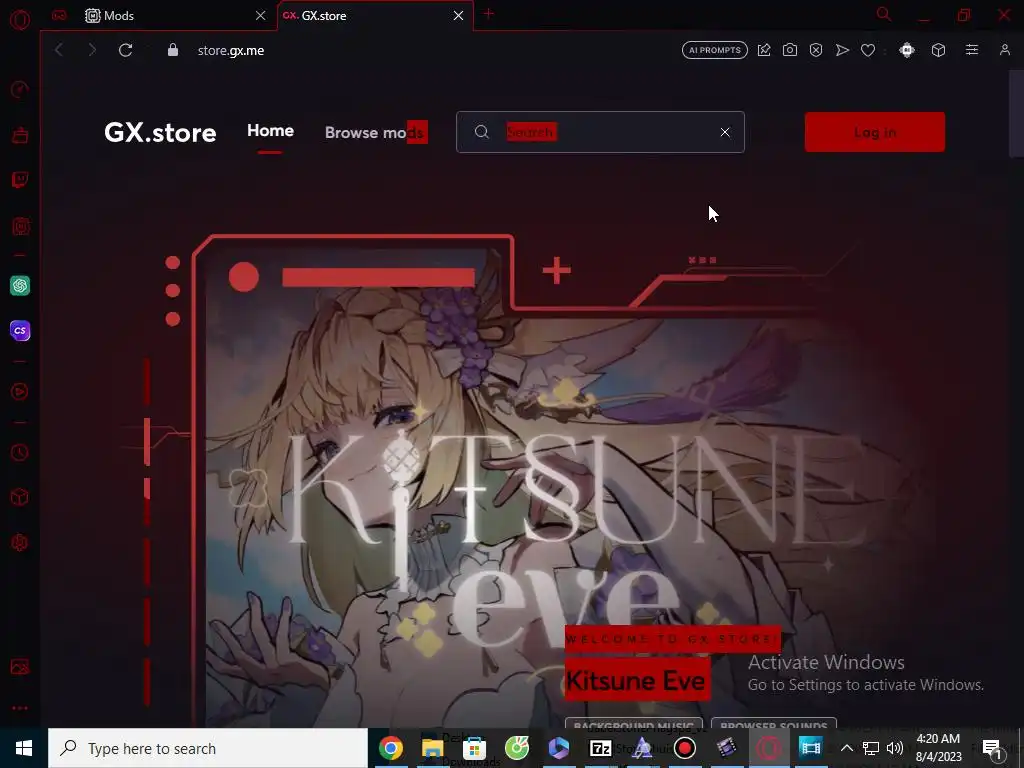Click the GX.store logo

(x=160, y=133)
